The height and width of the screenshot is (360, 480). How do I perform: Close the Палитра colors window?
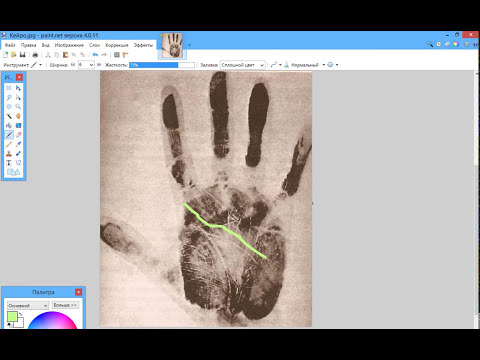click(78, 292)
